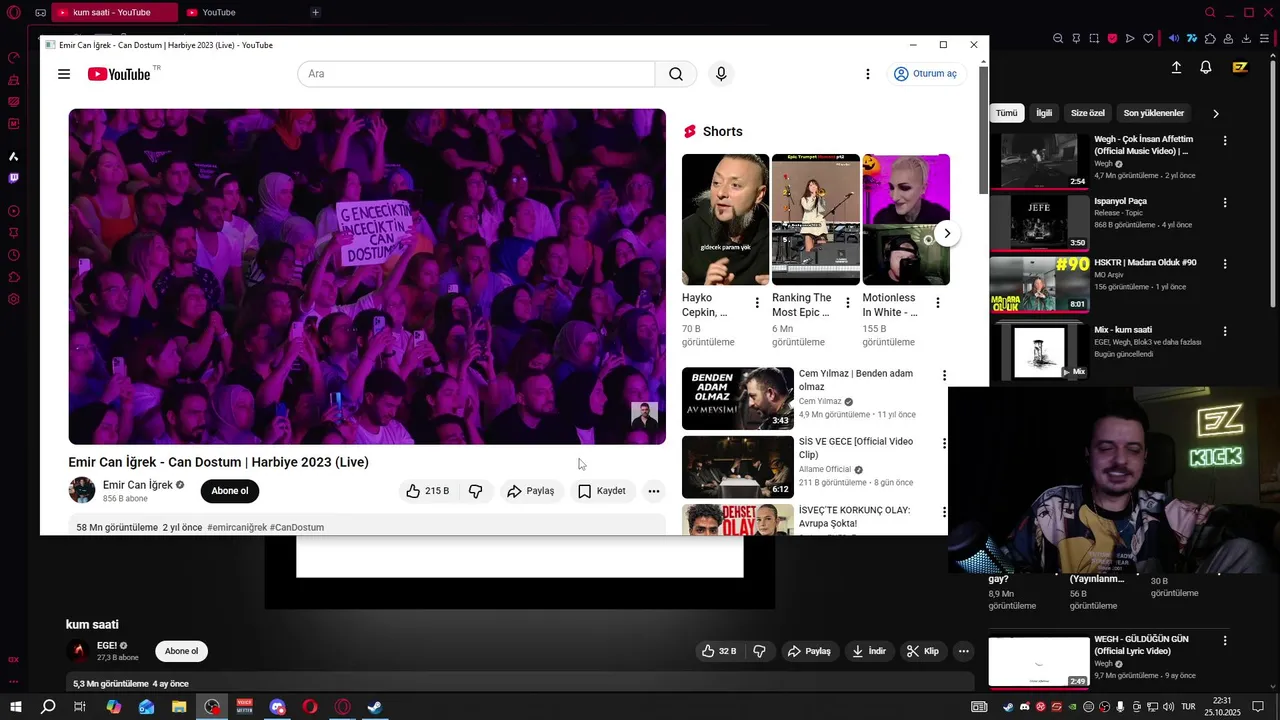Open the 'Mix - kum saati' playlist title

pyautogui.click(x=1123, y=330)
